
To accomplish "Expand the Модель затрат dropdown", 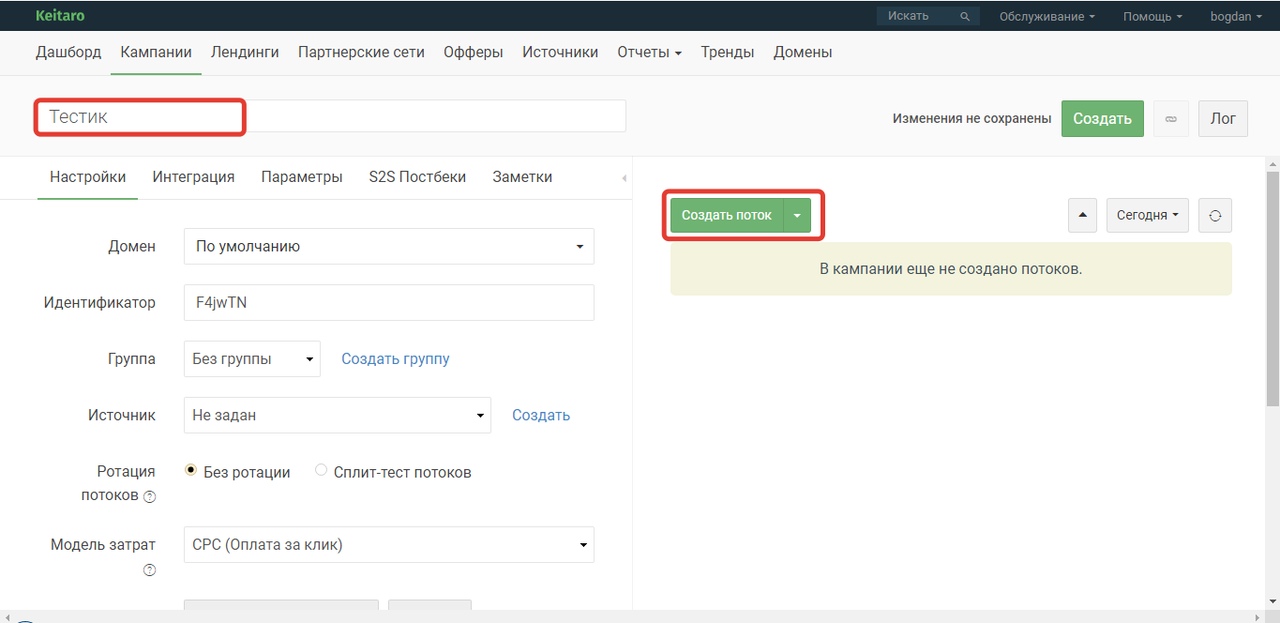I will pos(389,545).
